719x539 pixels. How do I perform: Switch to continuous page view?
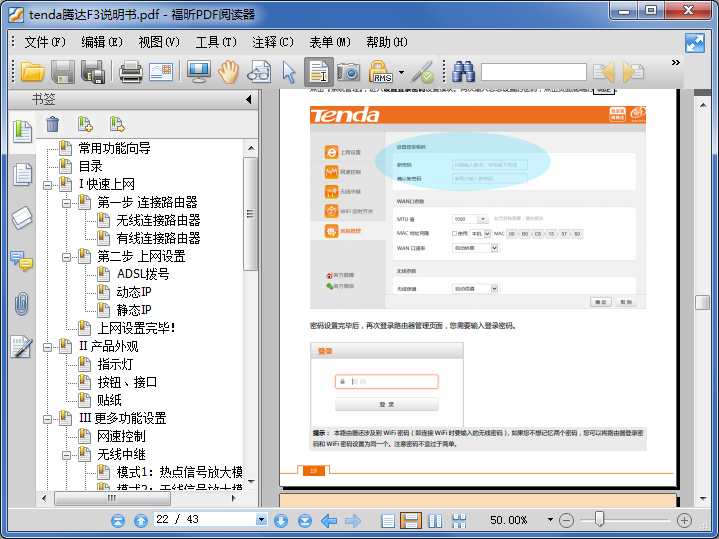(x=411, y=521)
